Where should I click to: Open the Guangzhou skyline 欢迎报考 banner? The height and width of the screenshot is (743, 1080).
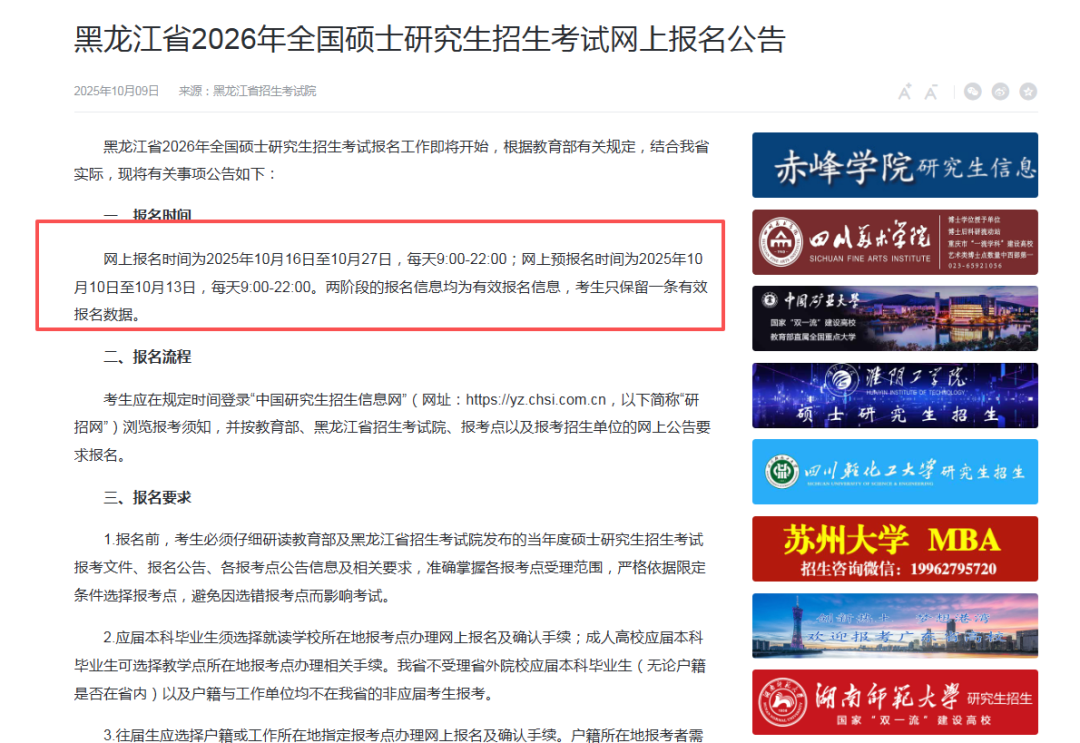coord(895,625)
